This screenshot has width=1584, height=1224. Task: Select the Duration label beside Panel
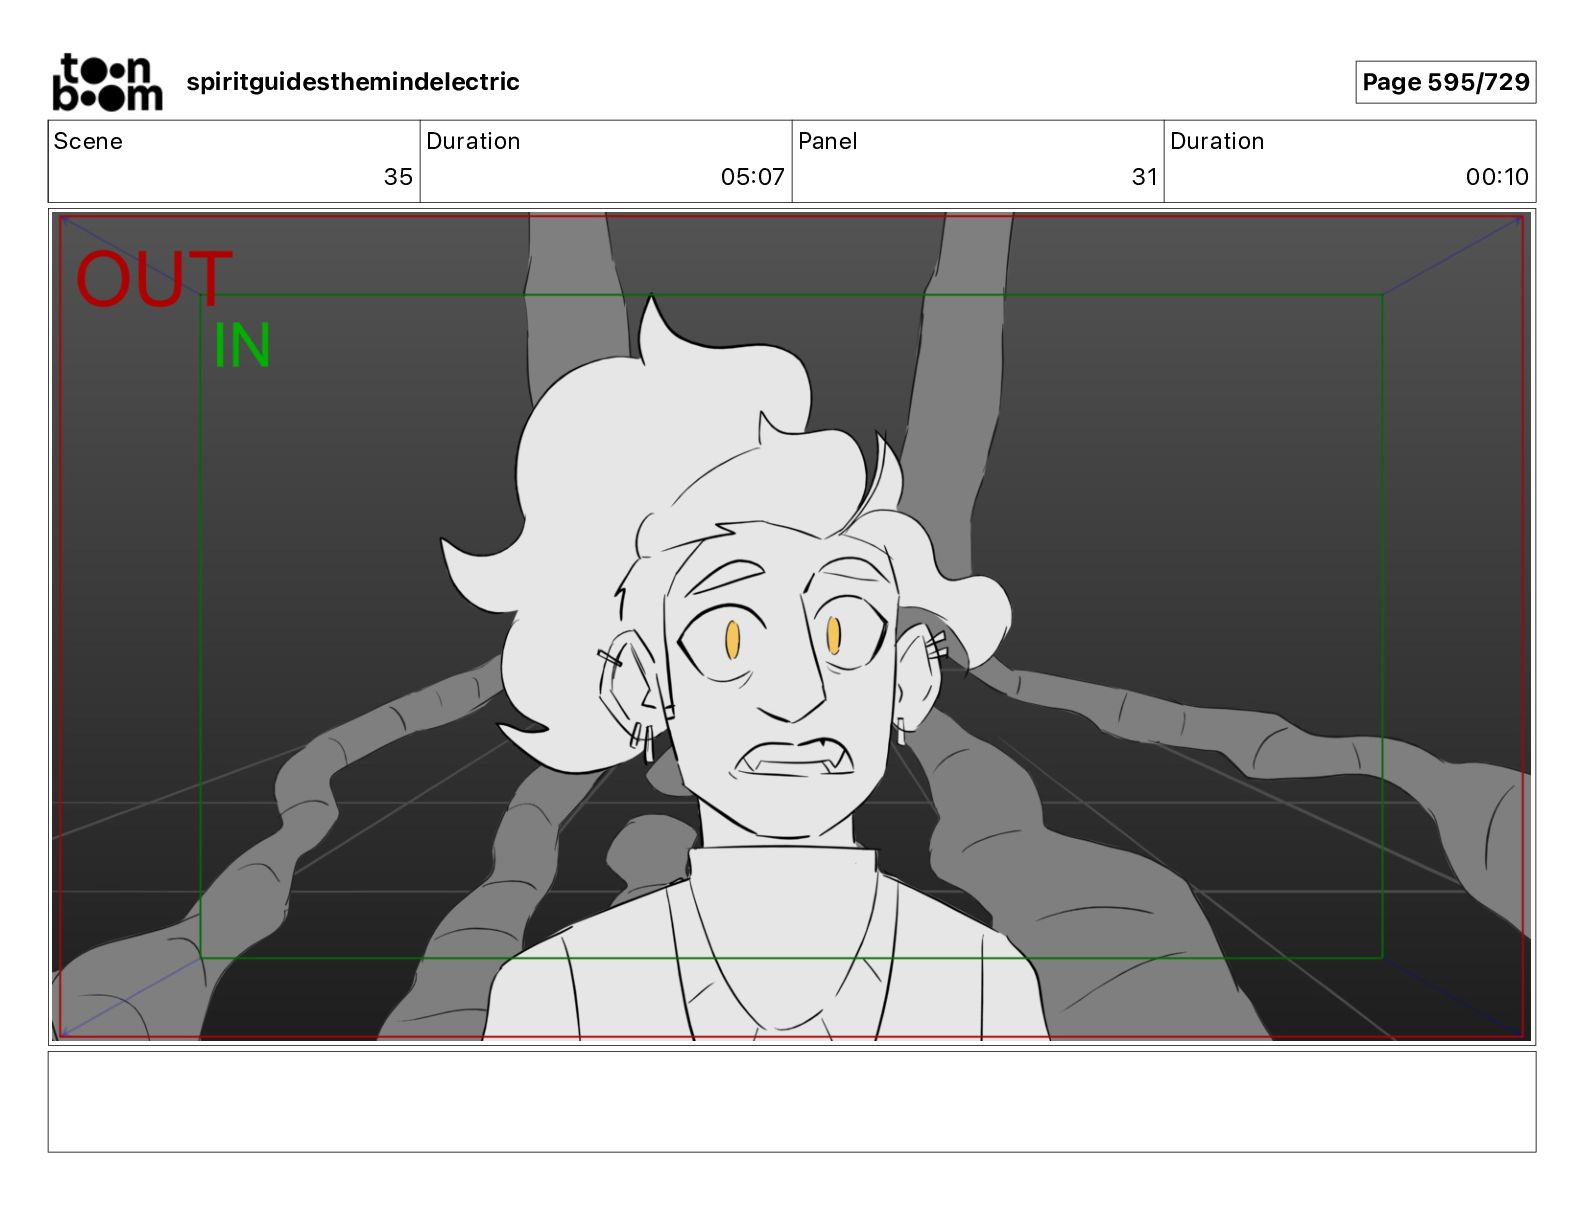pyautogui.click(x=1217, y=141)
